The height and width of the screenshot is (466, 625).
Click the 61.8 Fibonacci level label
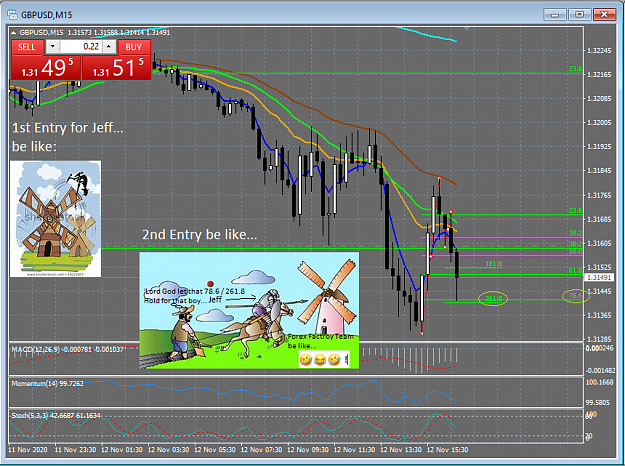tap(575, 270)
